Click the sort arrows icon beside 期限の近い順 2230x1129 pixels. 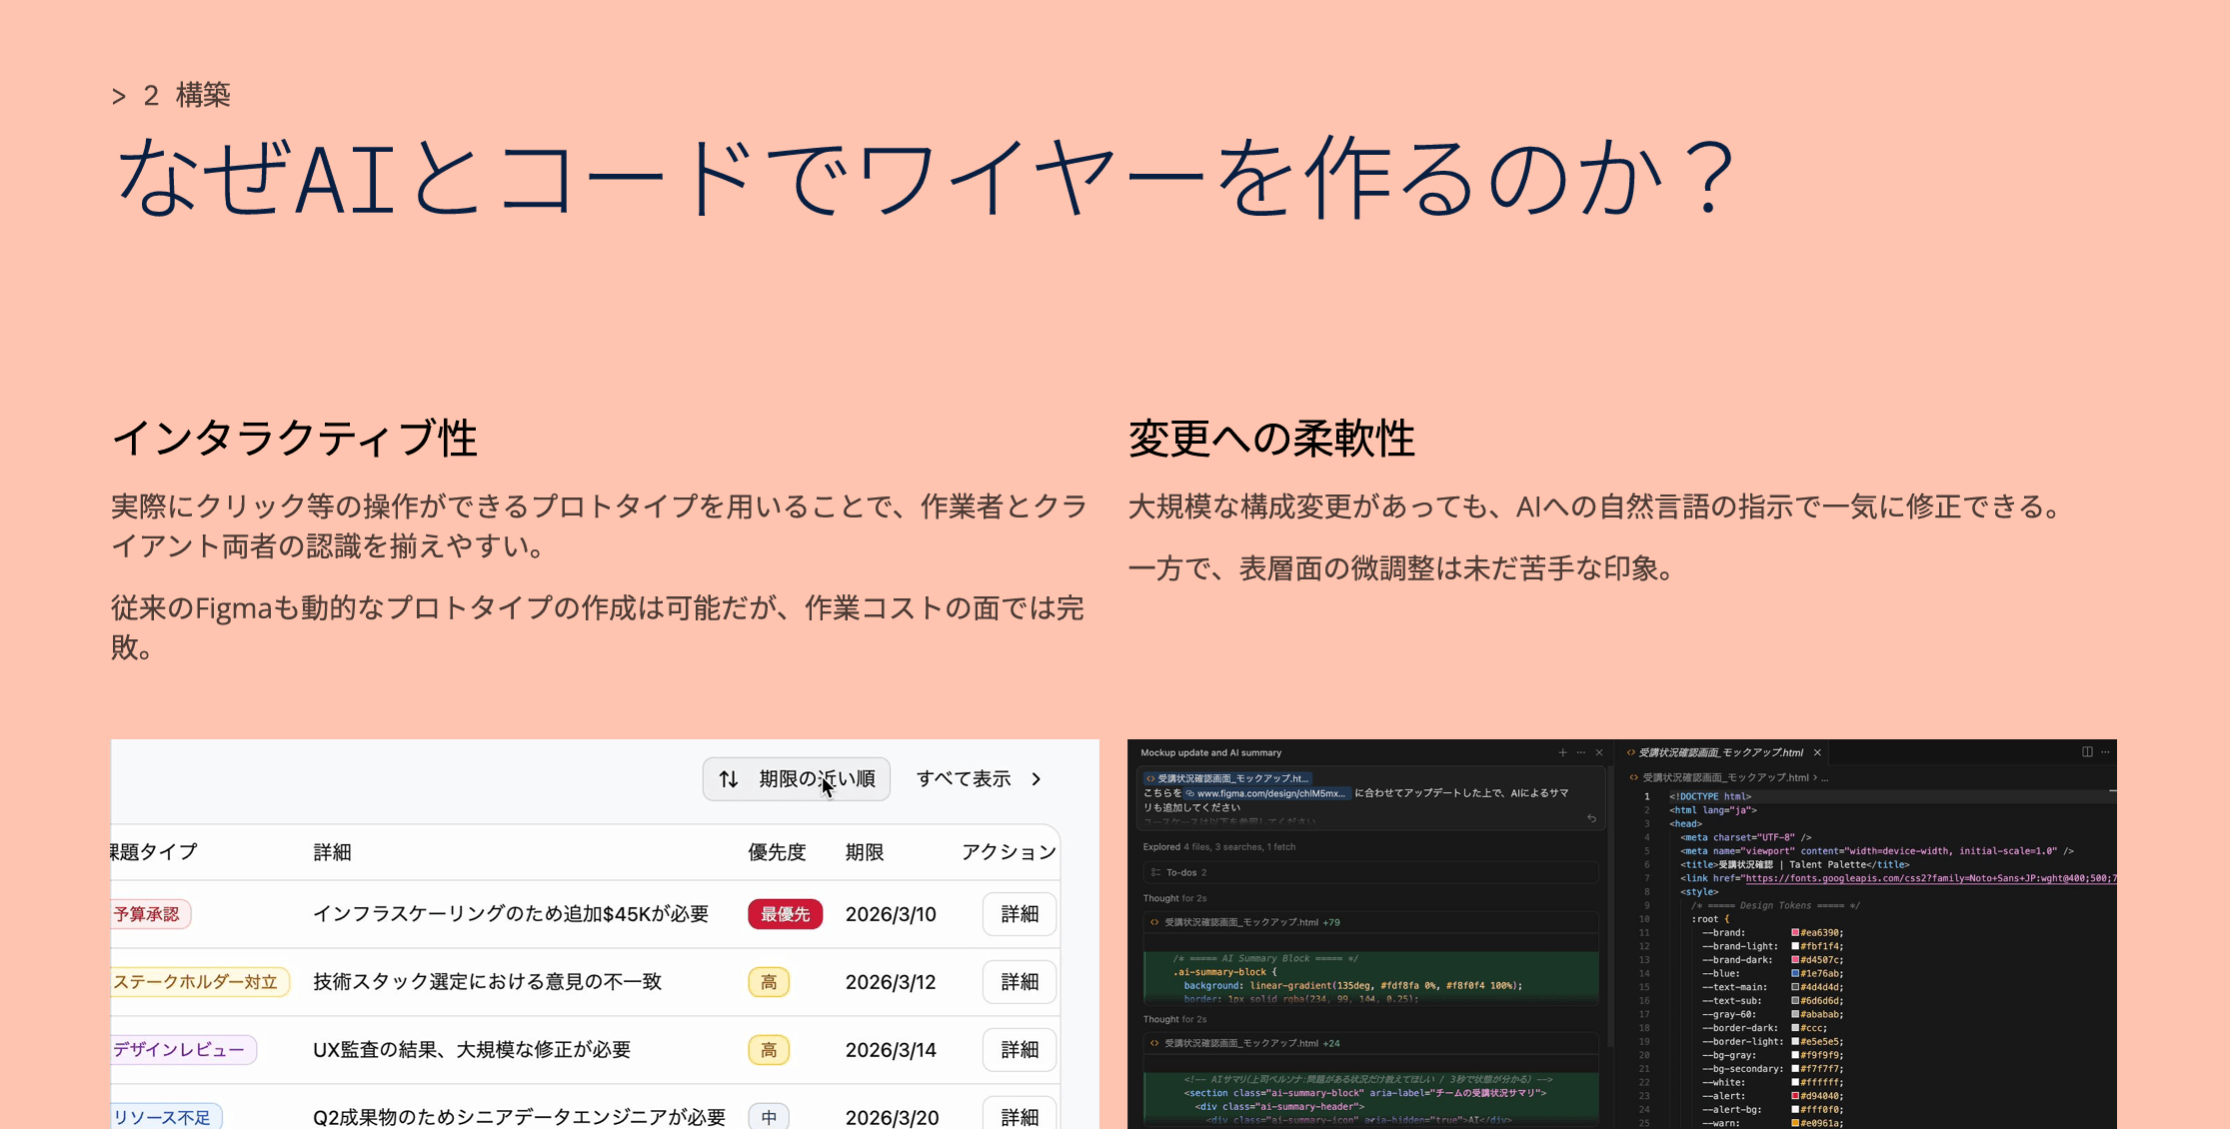[728, 779]
